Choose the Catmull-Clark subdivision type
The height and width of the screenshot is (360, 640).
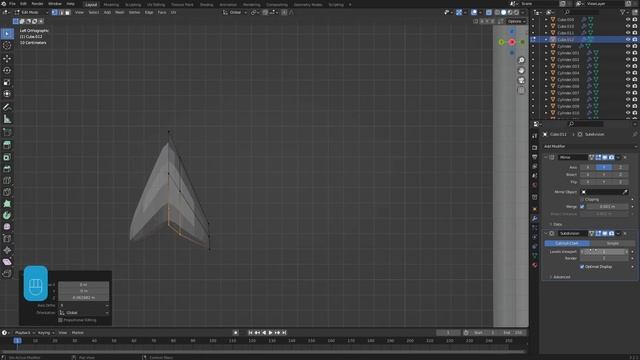point(567,243)
